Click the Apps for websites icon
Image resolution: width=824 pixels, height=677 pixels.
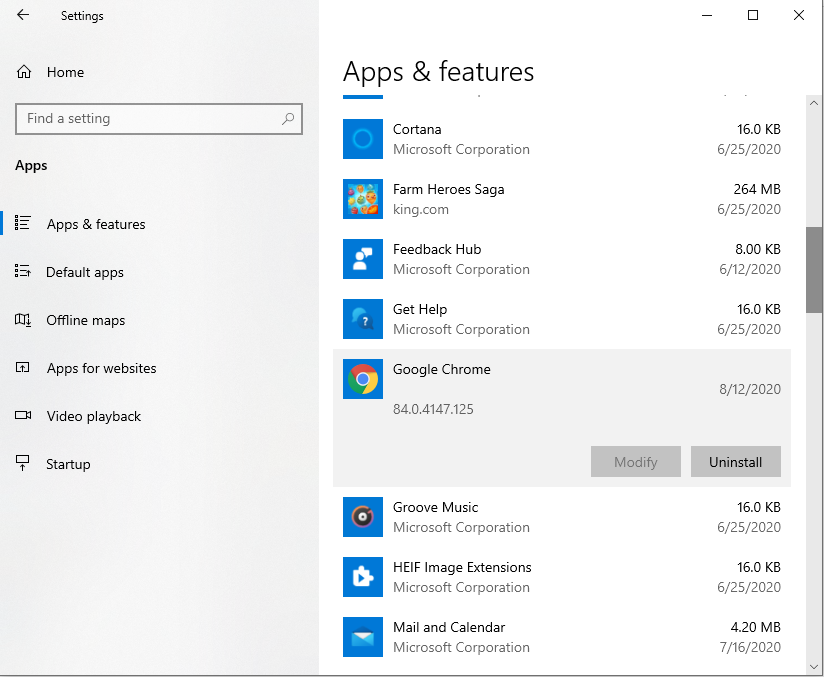23,367
